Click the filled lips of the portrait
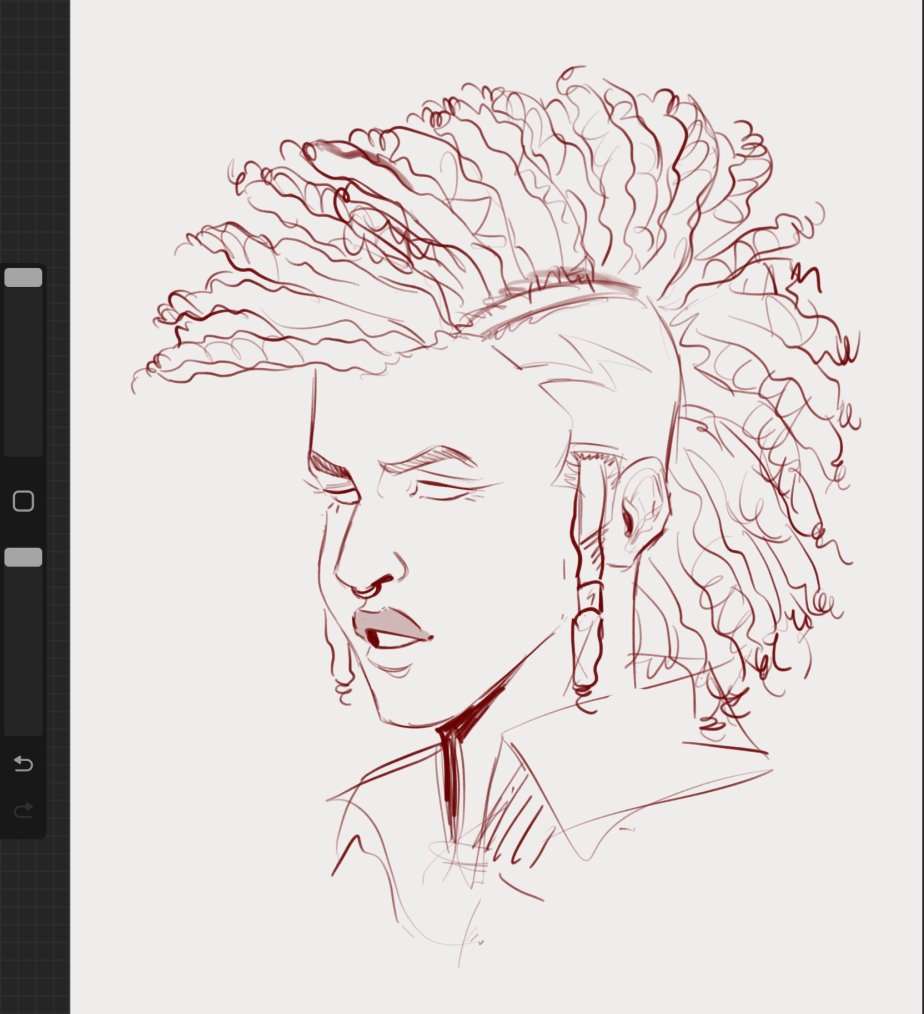Screen dimensions: 924x1014 [x=392, y=626]
